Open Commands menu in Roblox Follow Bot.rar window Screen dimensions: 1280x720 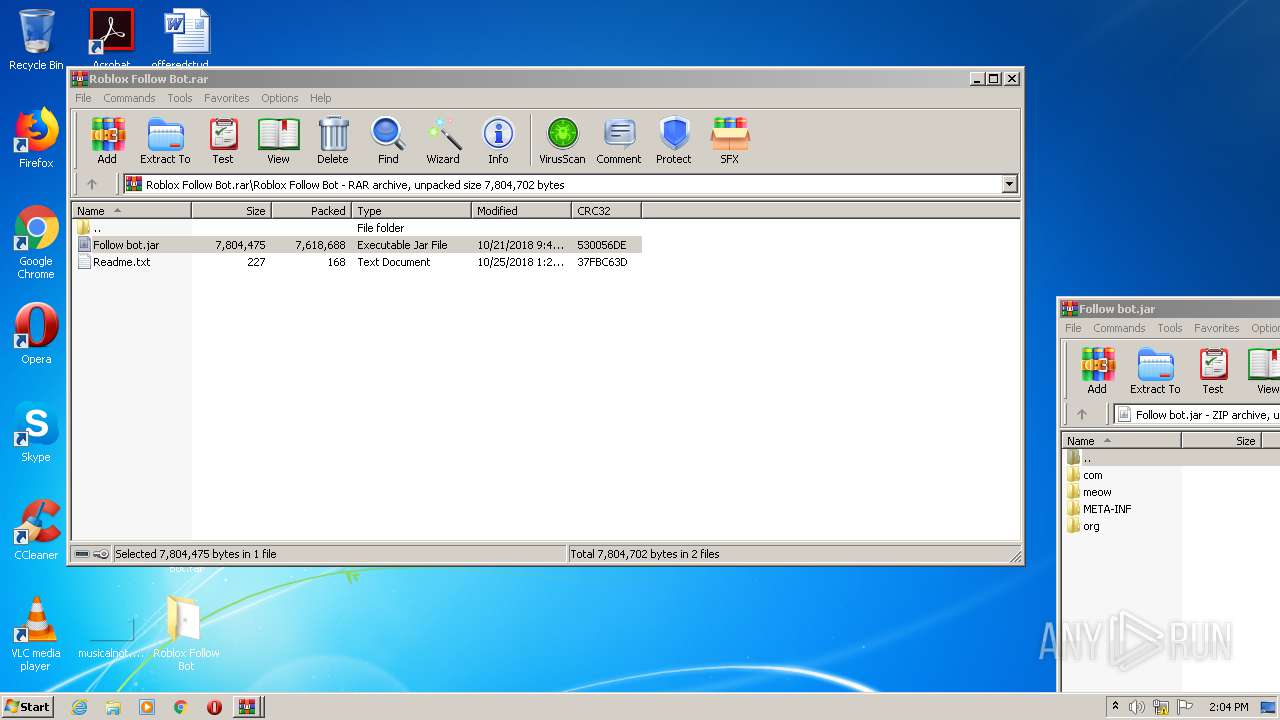click(129, 98)
